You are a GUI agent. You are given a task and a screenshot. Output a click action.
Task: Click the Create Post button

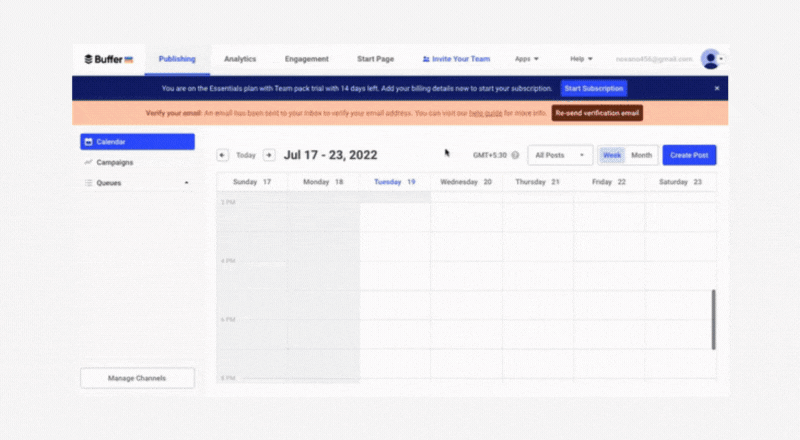pyautogui.click(x=689, y=155)
